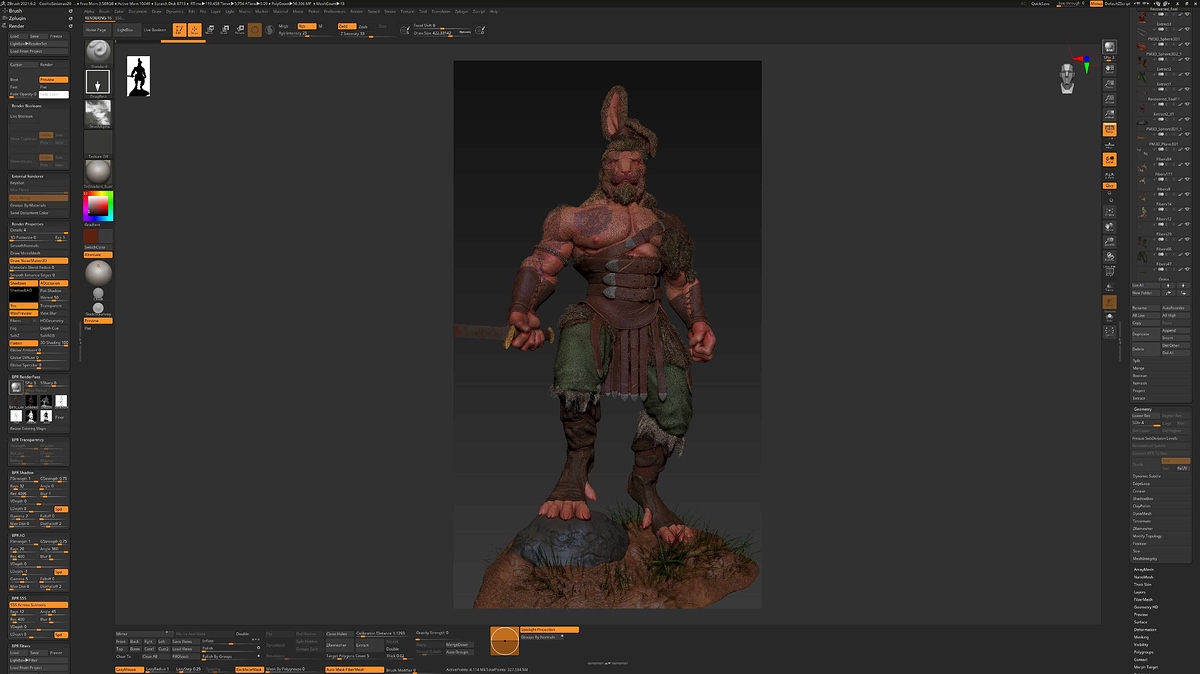Image resolution: width=1200 pixels, height=674 pixels.
Task: Adjust the SDiv subdivision slider
Action: (x=1146, y=423)
